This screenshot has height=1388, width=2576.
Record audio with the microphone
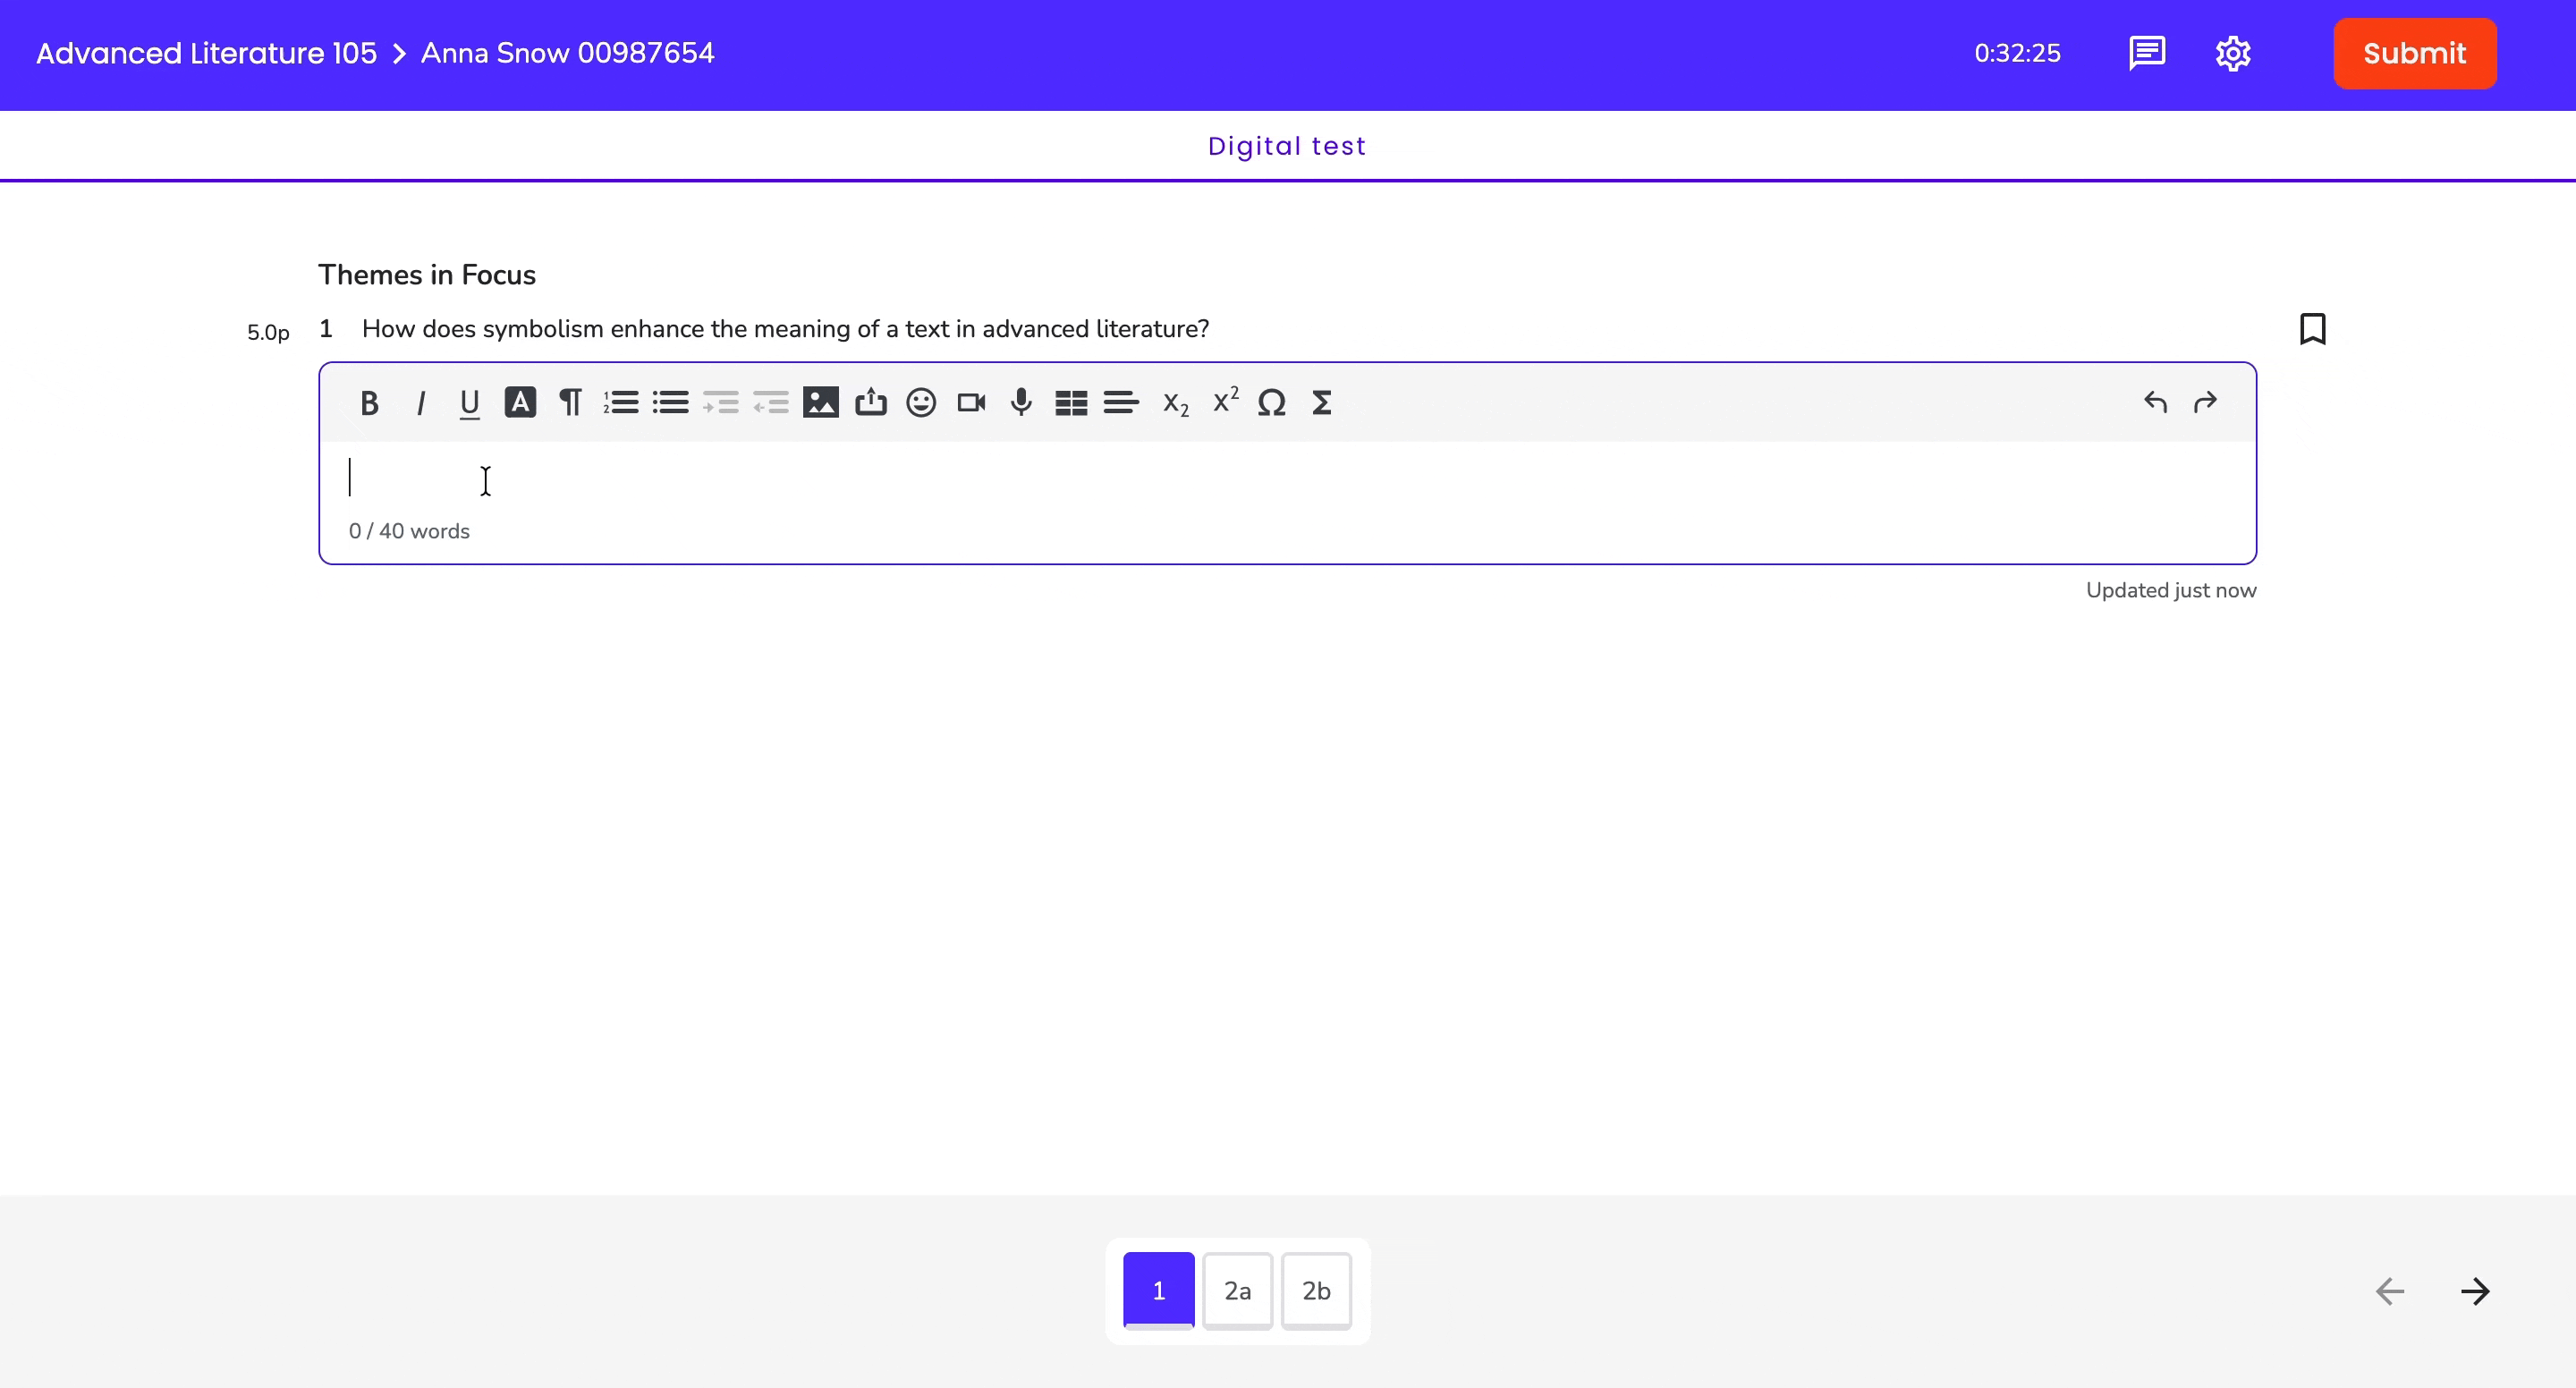tap(1021, 402)
